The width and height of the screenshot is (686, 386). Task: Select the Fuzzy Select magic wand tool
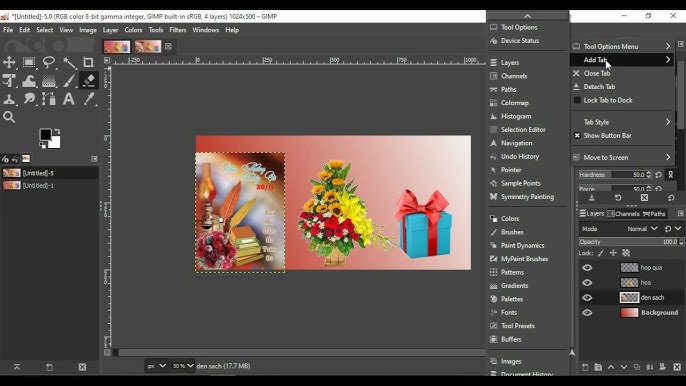(x=69, y=62)
